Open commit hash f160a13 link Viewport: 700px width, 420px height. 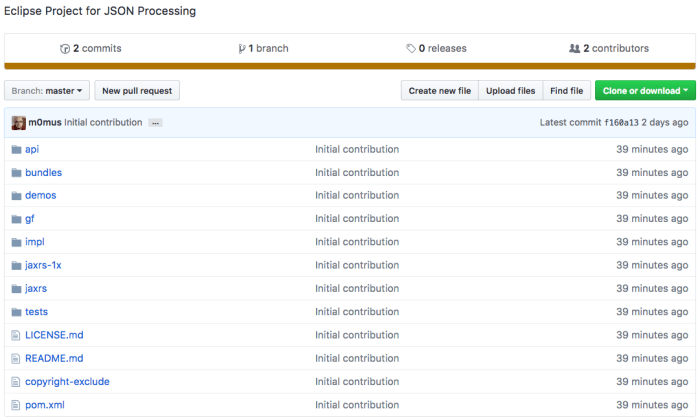pos(620,123)
